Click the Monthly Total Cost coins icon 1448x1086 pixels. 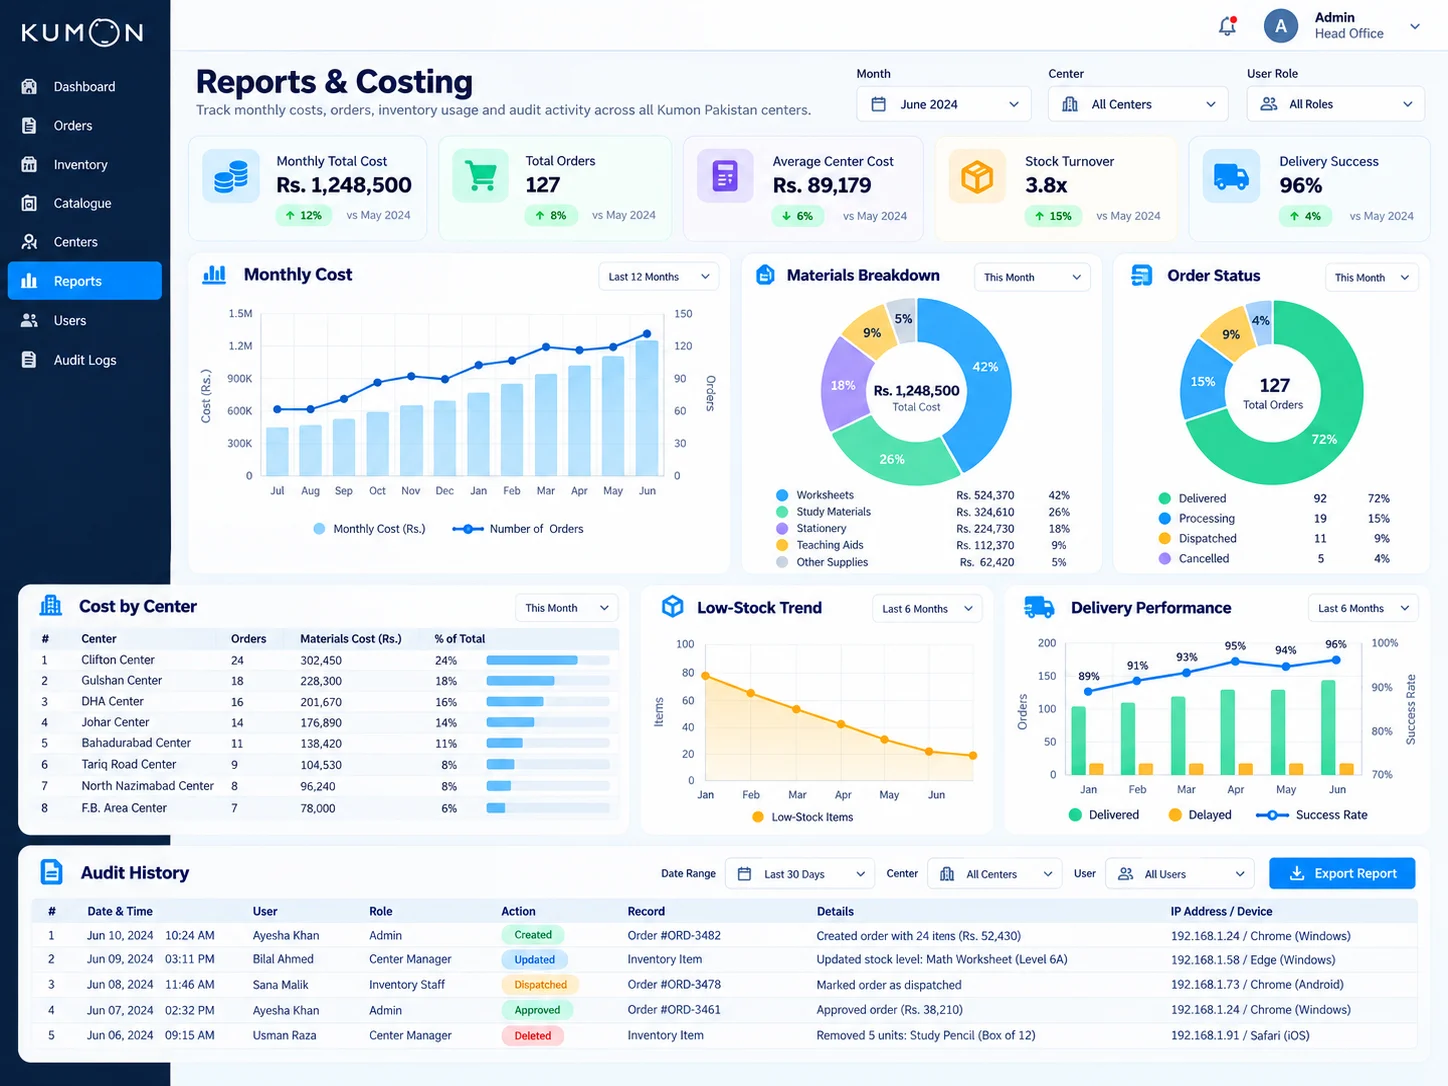click(x=231, y=176)
